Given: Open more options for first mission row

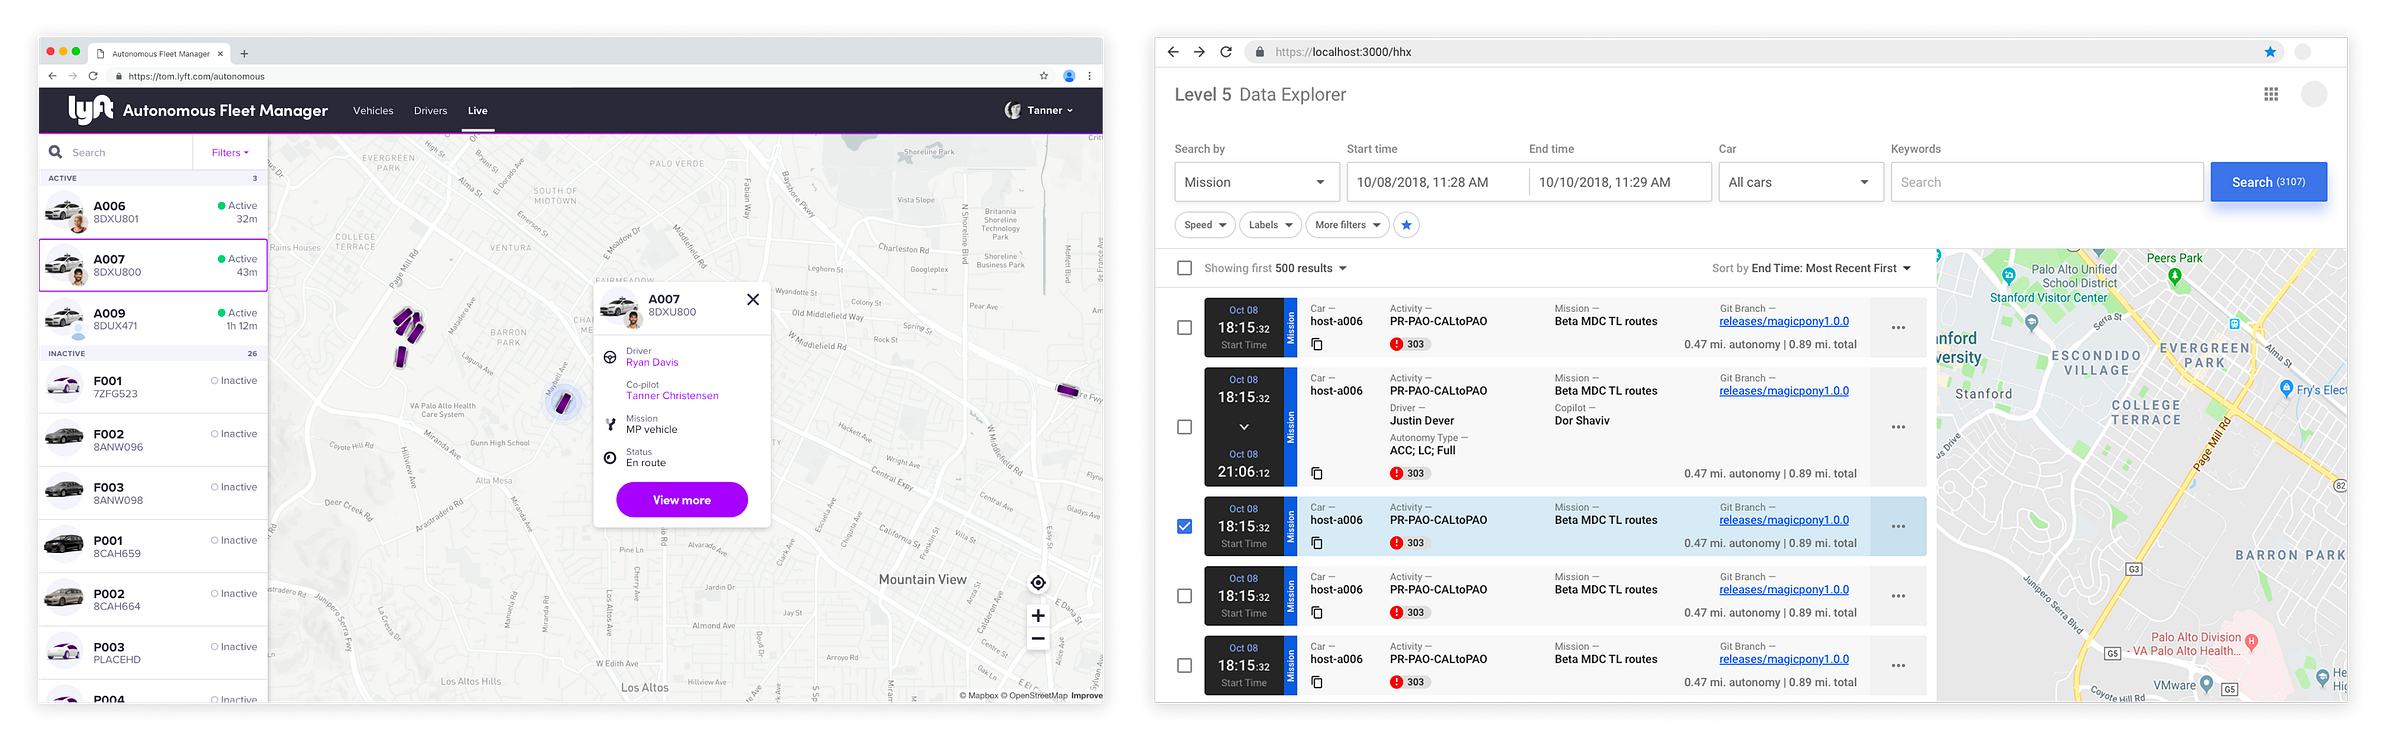Looking at the screenshot, I should click(x=1898, y=328).
